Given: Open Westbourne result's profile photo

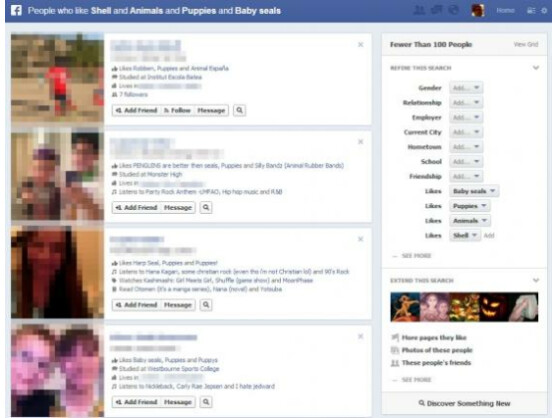Looking at the screenshot, I should (x=58, y=370).
